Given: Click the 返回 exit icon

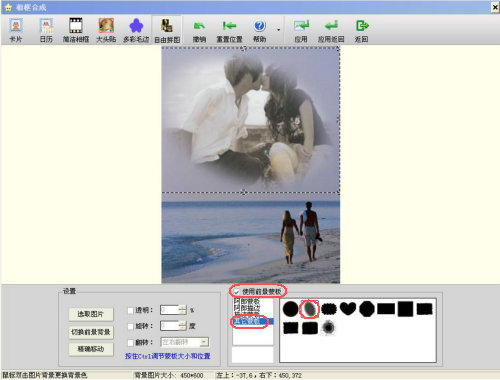Looking at the screenshot, I should click(x=362, y=26).
